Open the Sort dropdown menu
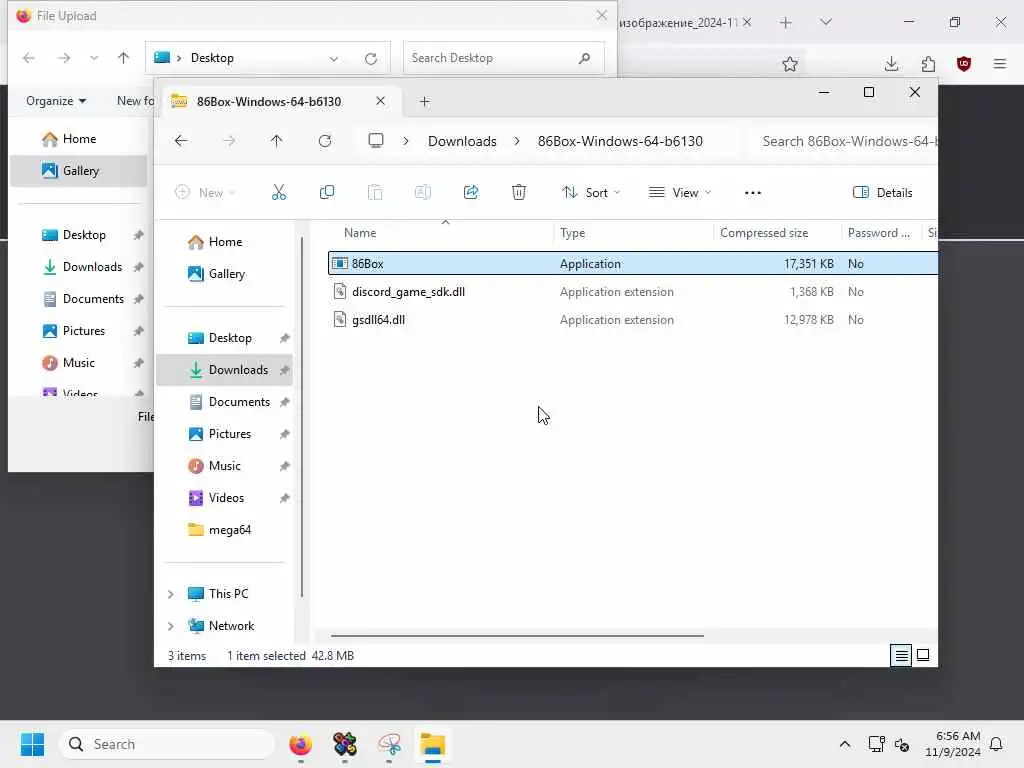This screenshot has width=1024, height=768. tap(591, 192)
